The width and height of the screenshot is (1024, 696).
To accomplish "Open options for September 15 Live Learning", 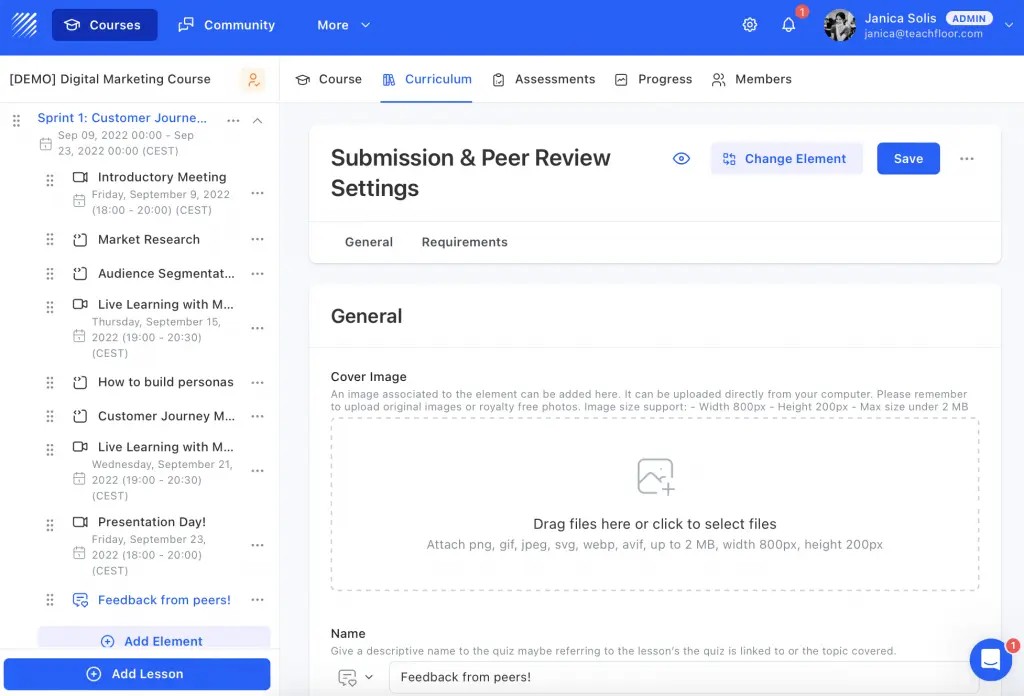I will 257,328.
